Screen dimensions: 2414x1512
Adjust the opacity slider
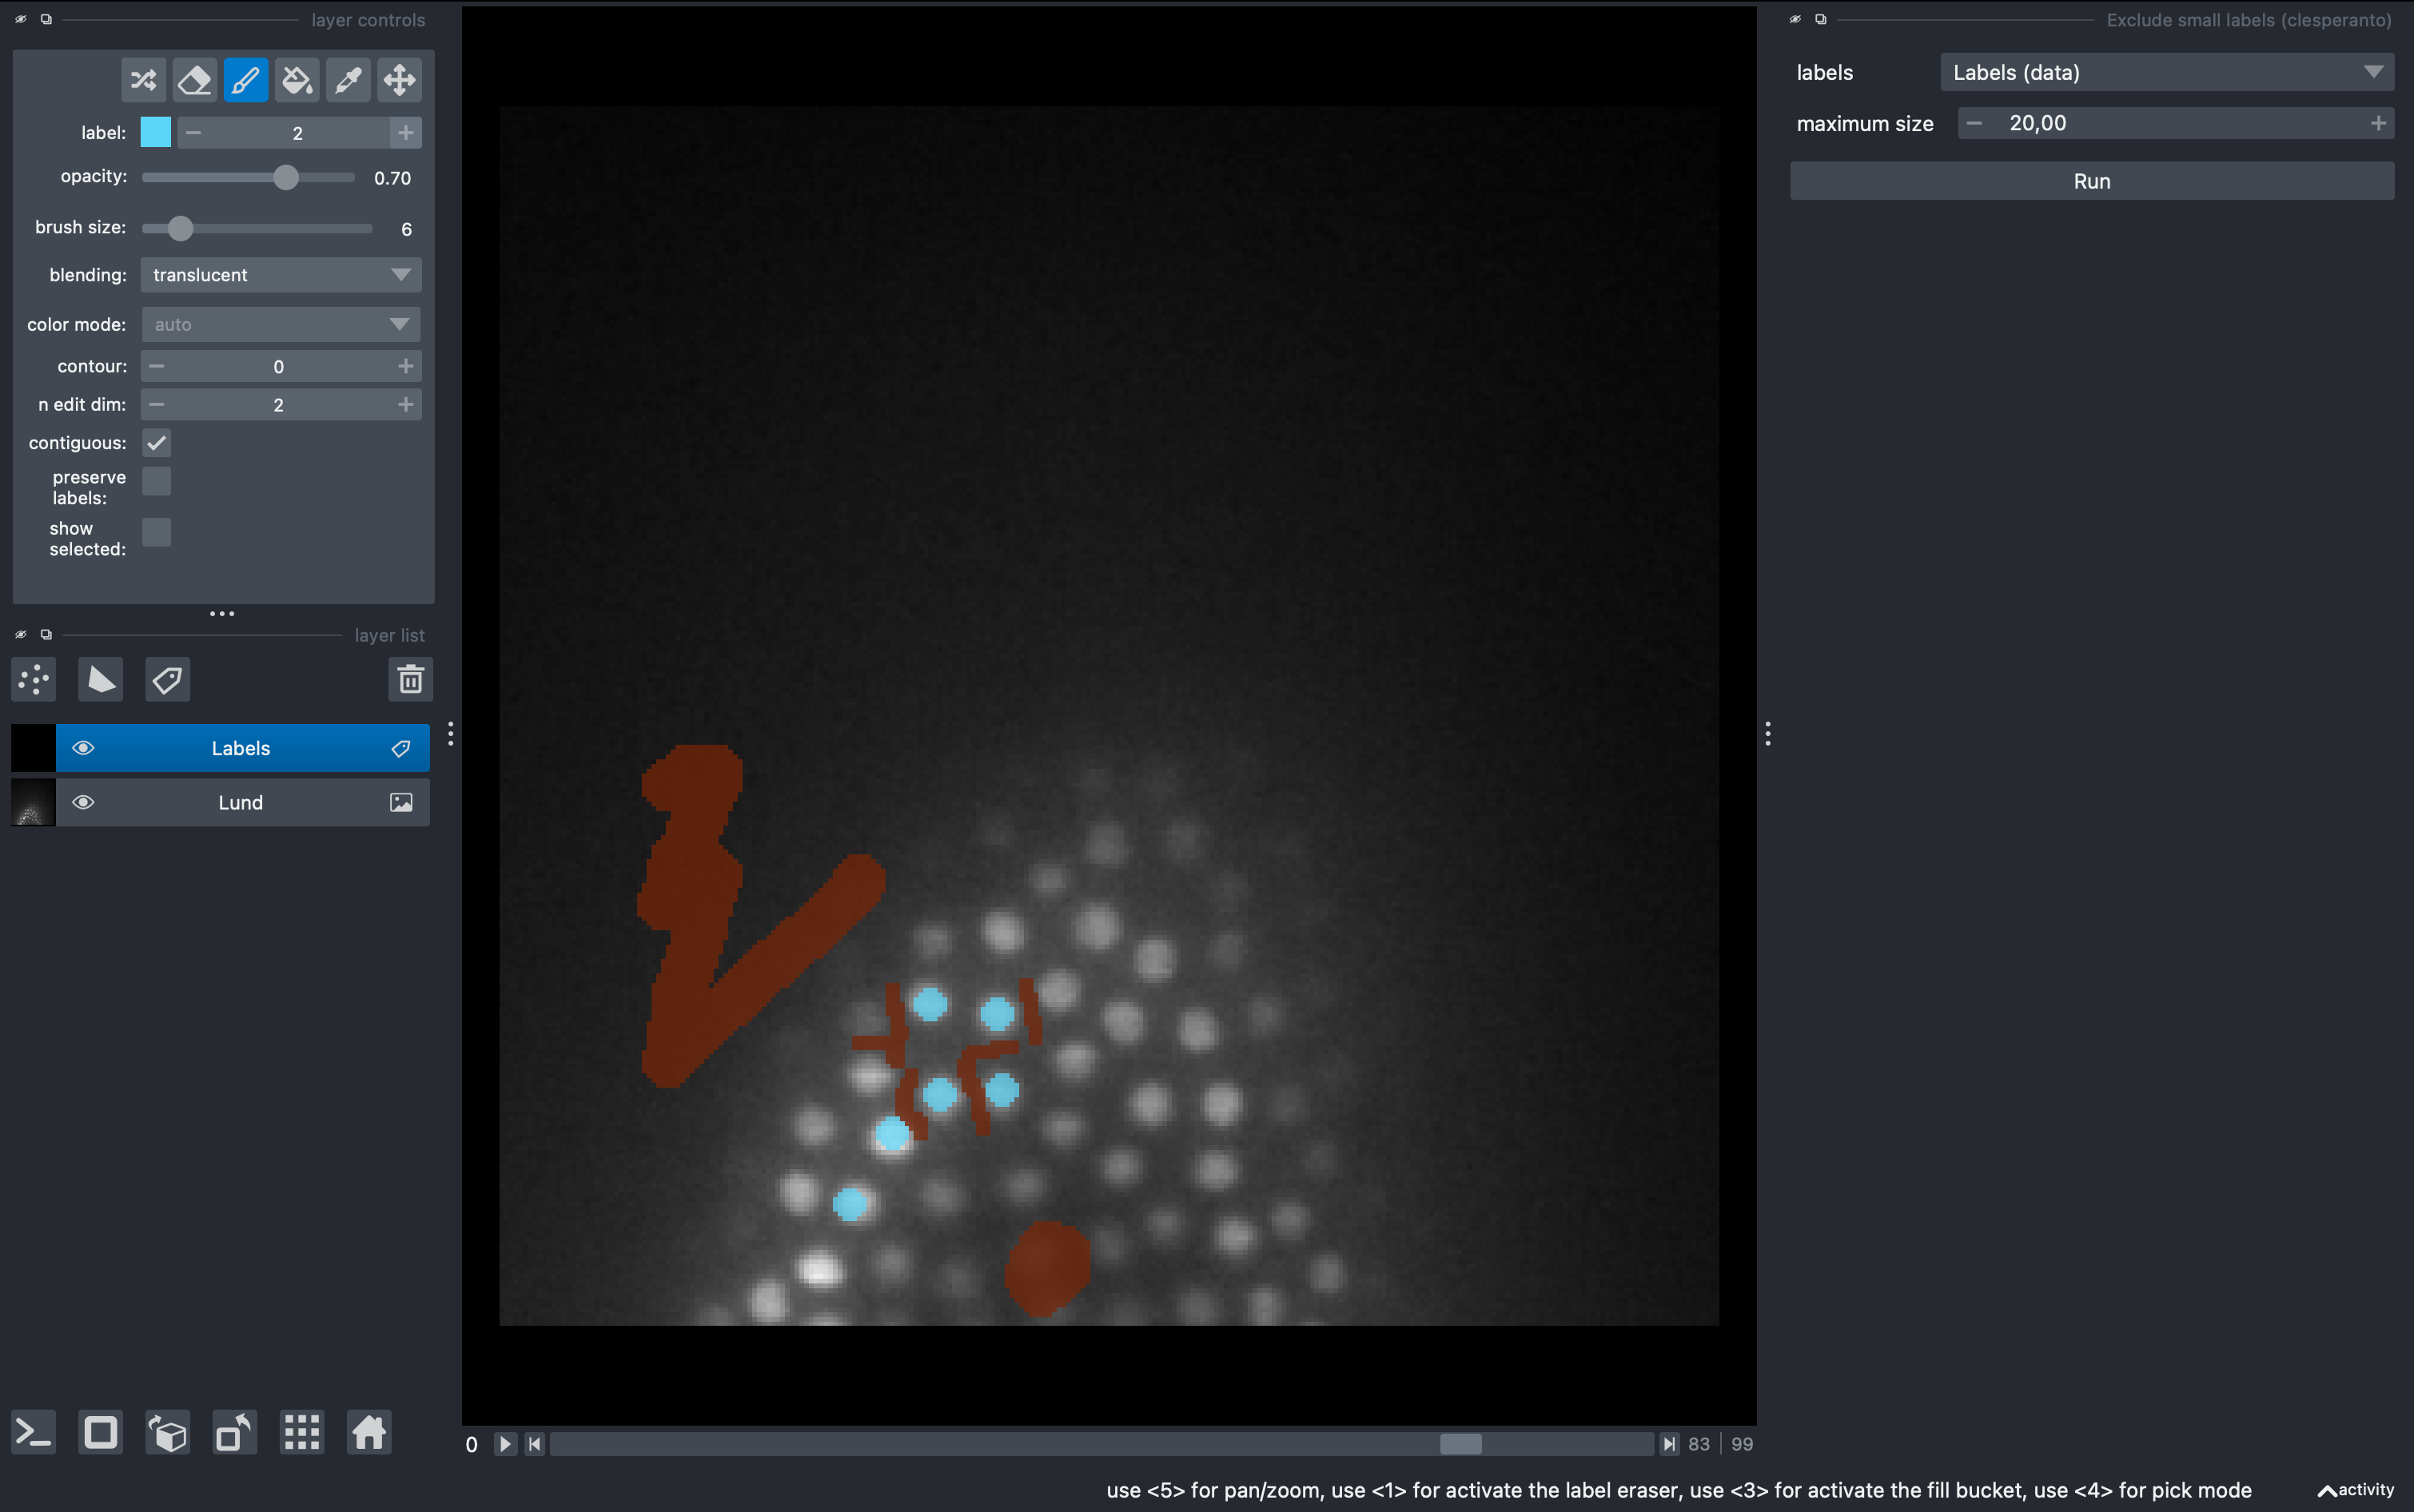(x=285, y=178)
